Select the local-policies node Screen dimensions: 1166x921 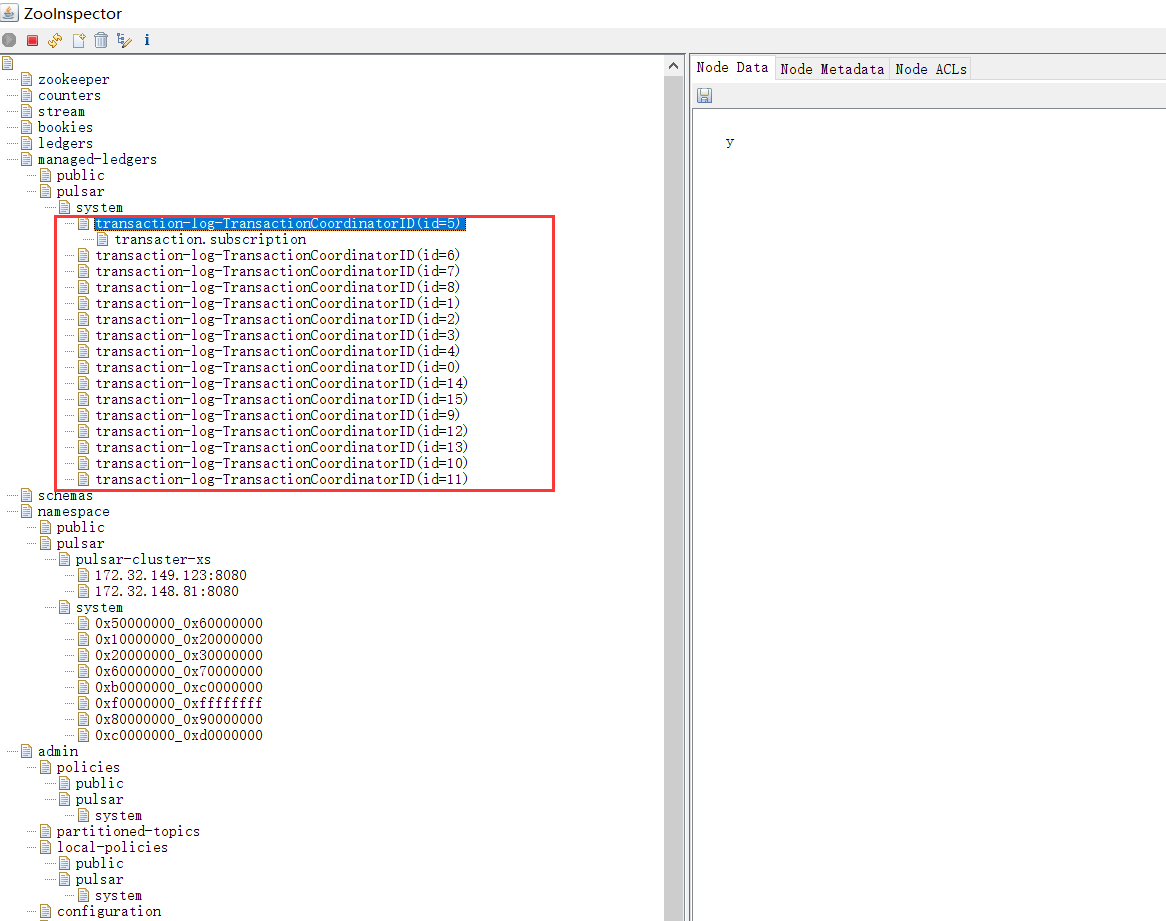[112, 847]
